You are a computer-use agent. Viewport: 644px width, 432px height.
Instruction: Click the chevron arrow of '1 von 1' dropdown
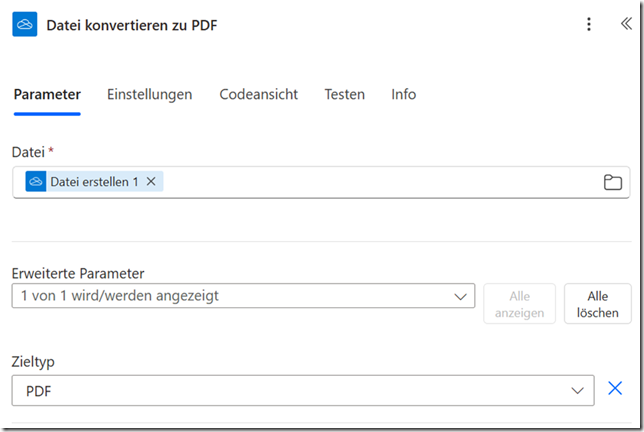(460, 297)
